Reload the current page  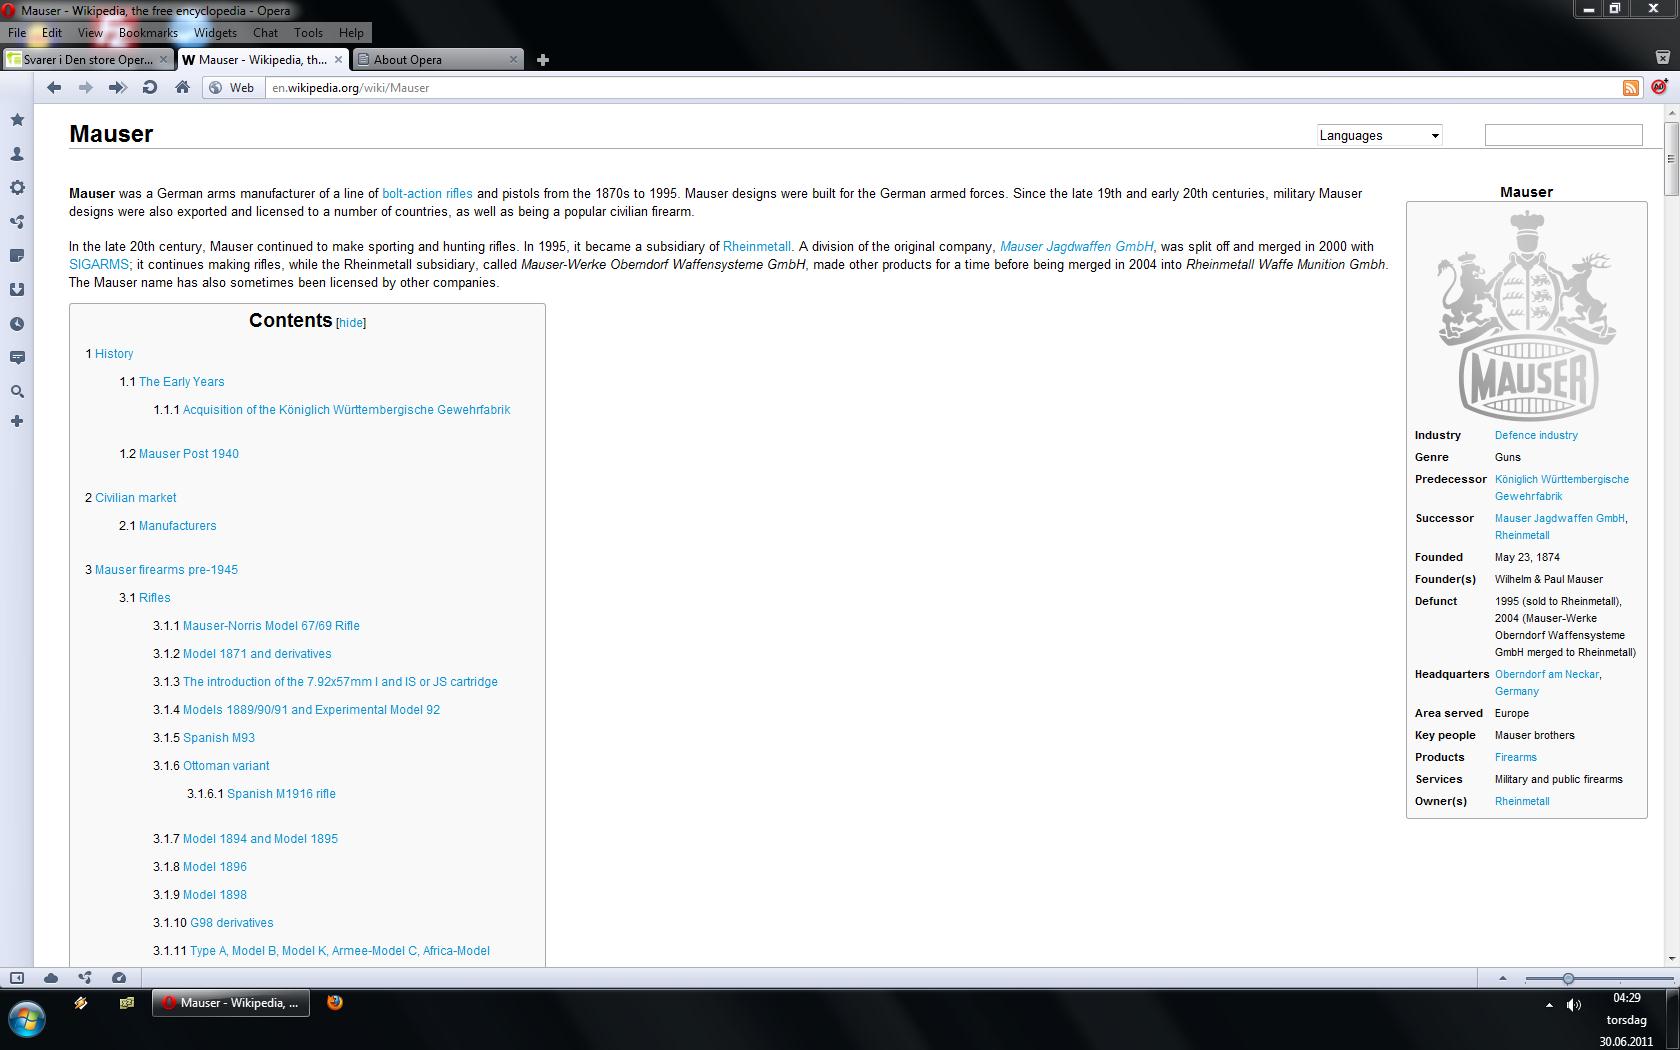(150, 88)
